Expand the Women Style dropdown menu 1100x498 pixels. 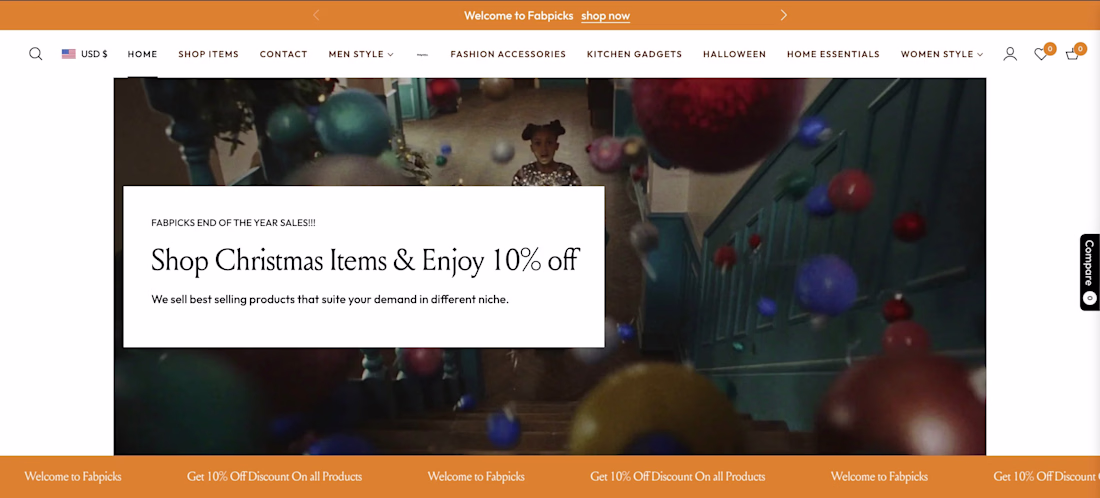(x=942, y=54)
